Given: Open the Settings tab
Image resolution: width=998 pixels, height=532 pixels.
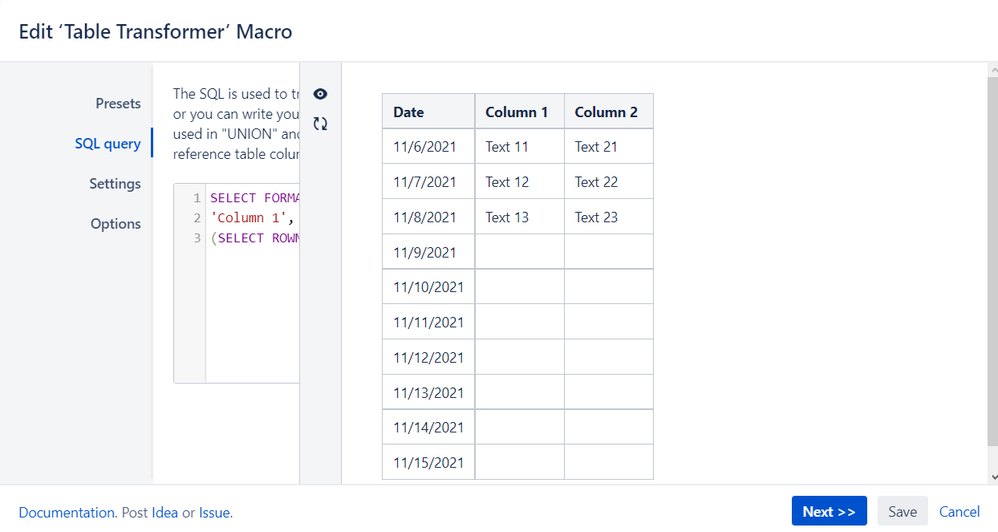Looking at the screenshot, I should 115,184.
